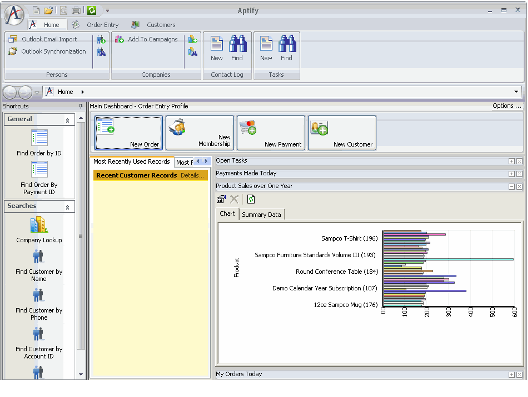Click the scroll down arrow in Shortcuts panel
This screenshot has height=397, width=528.
click(81, 374)
